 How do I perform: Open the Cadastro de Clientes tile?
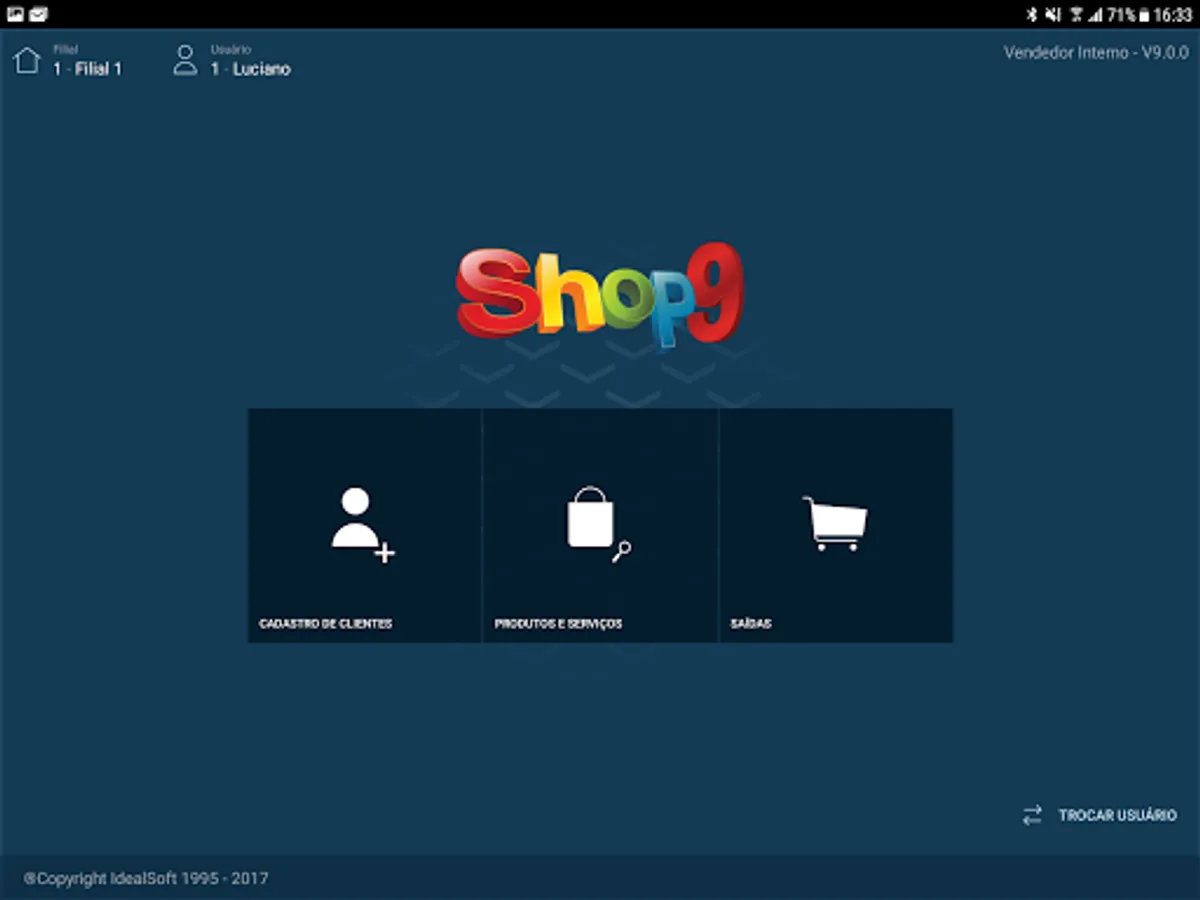pos(365,525)
